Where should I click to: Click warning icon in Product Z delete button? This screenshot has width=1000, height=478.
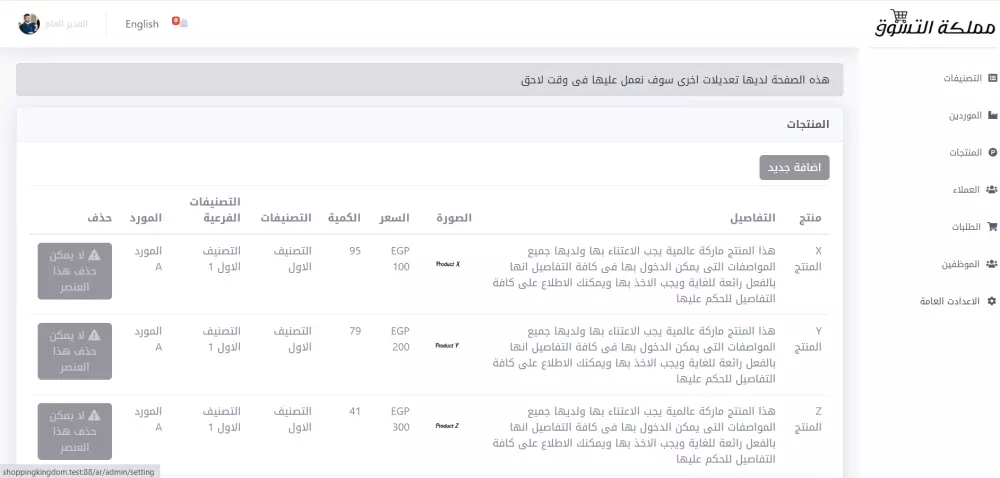[x=94, y=416]
